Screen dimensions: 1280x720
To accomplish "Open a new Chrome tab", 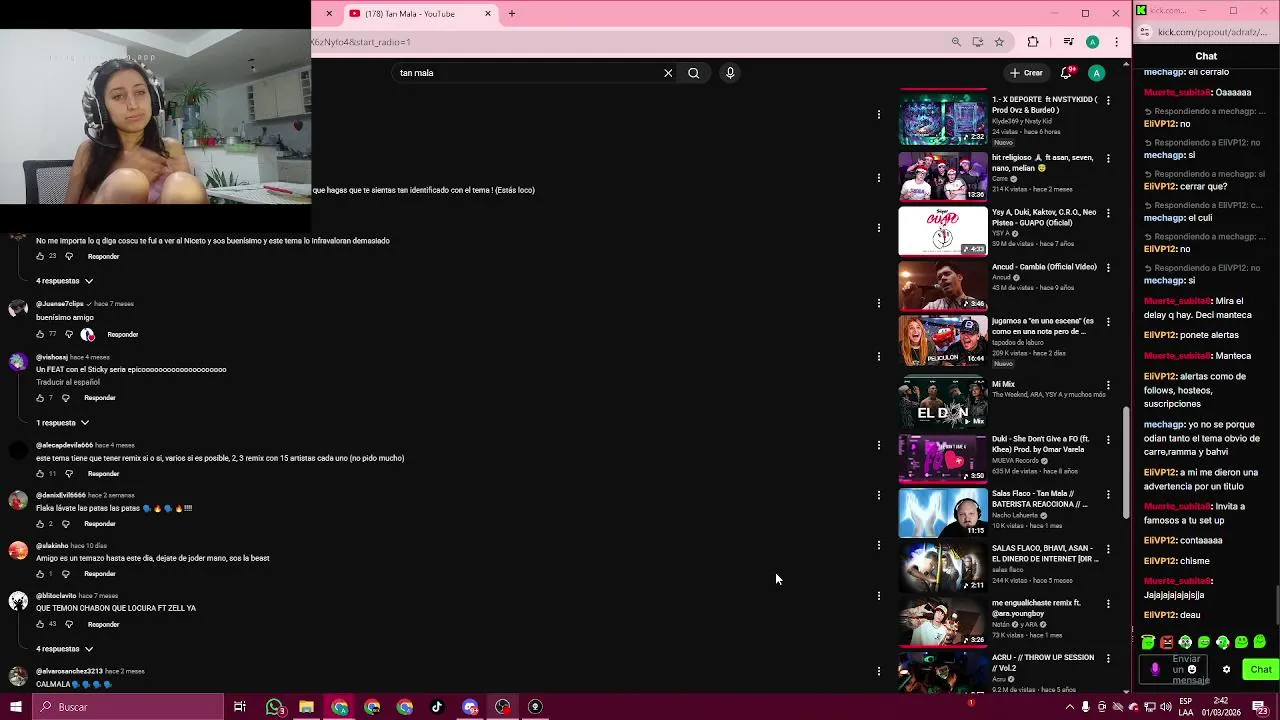I will 511,14.
